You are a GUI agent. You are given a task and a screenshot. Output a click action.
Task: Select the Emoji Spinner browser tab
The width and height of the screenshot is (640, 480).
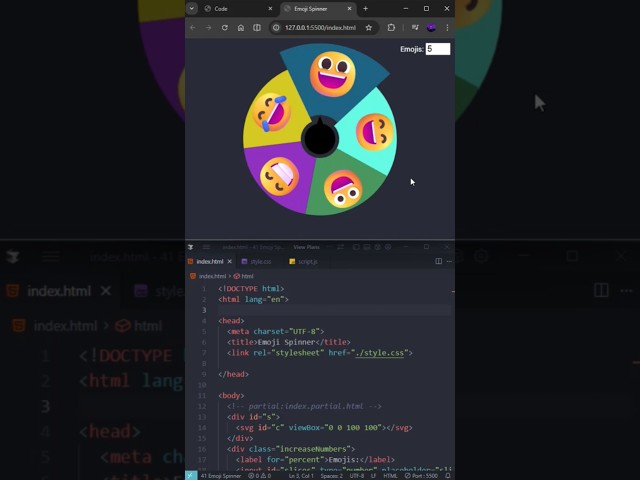point(311,9)
